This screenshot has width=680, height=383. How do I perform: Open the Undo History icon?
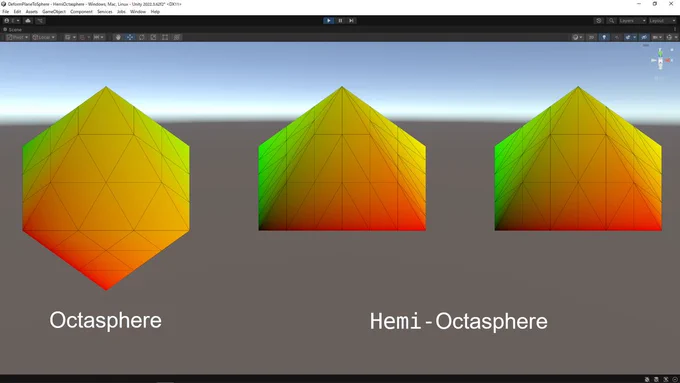[x=599, y=21]
